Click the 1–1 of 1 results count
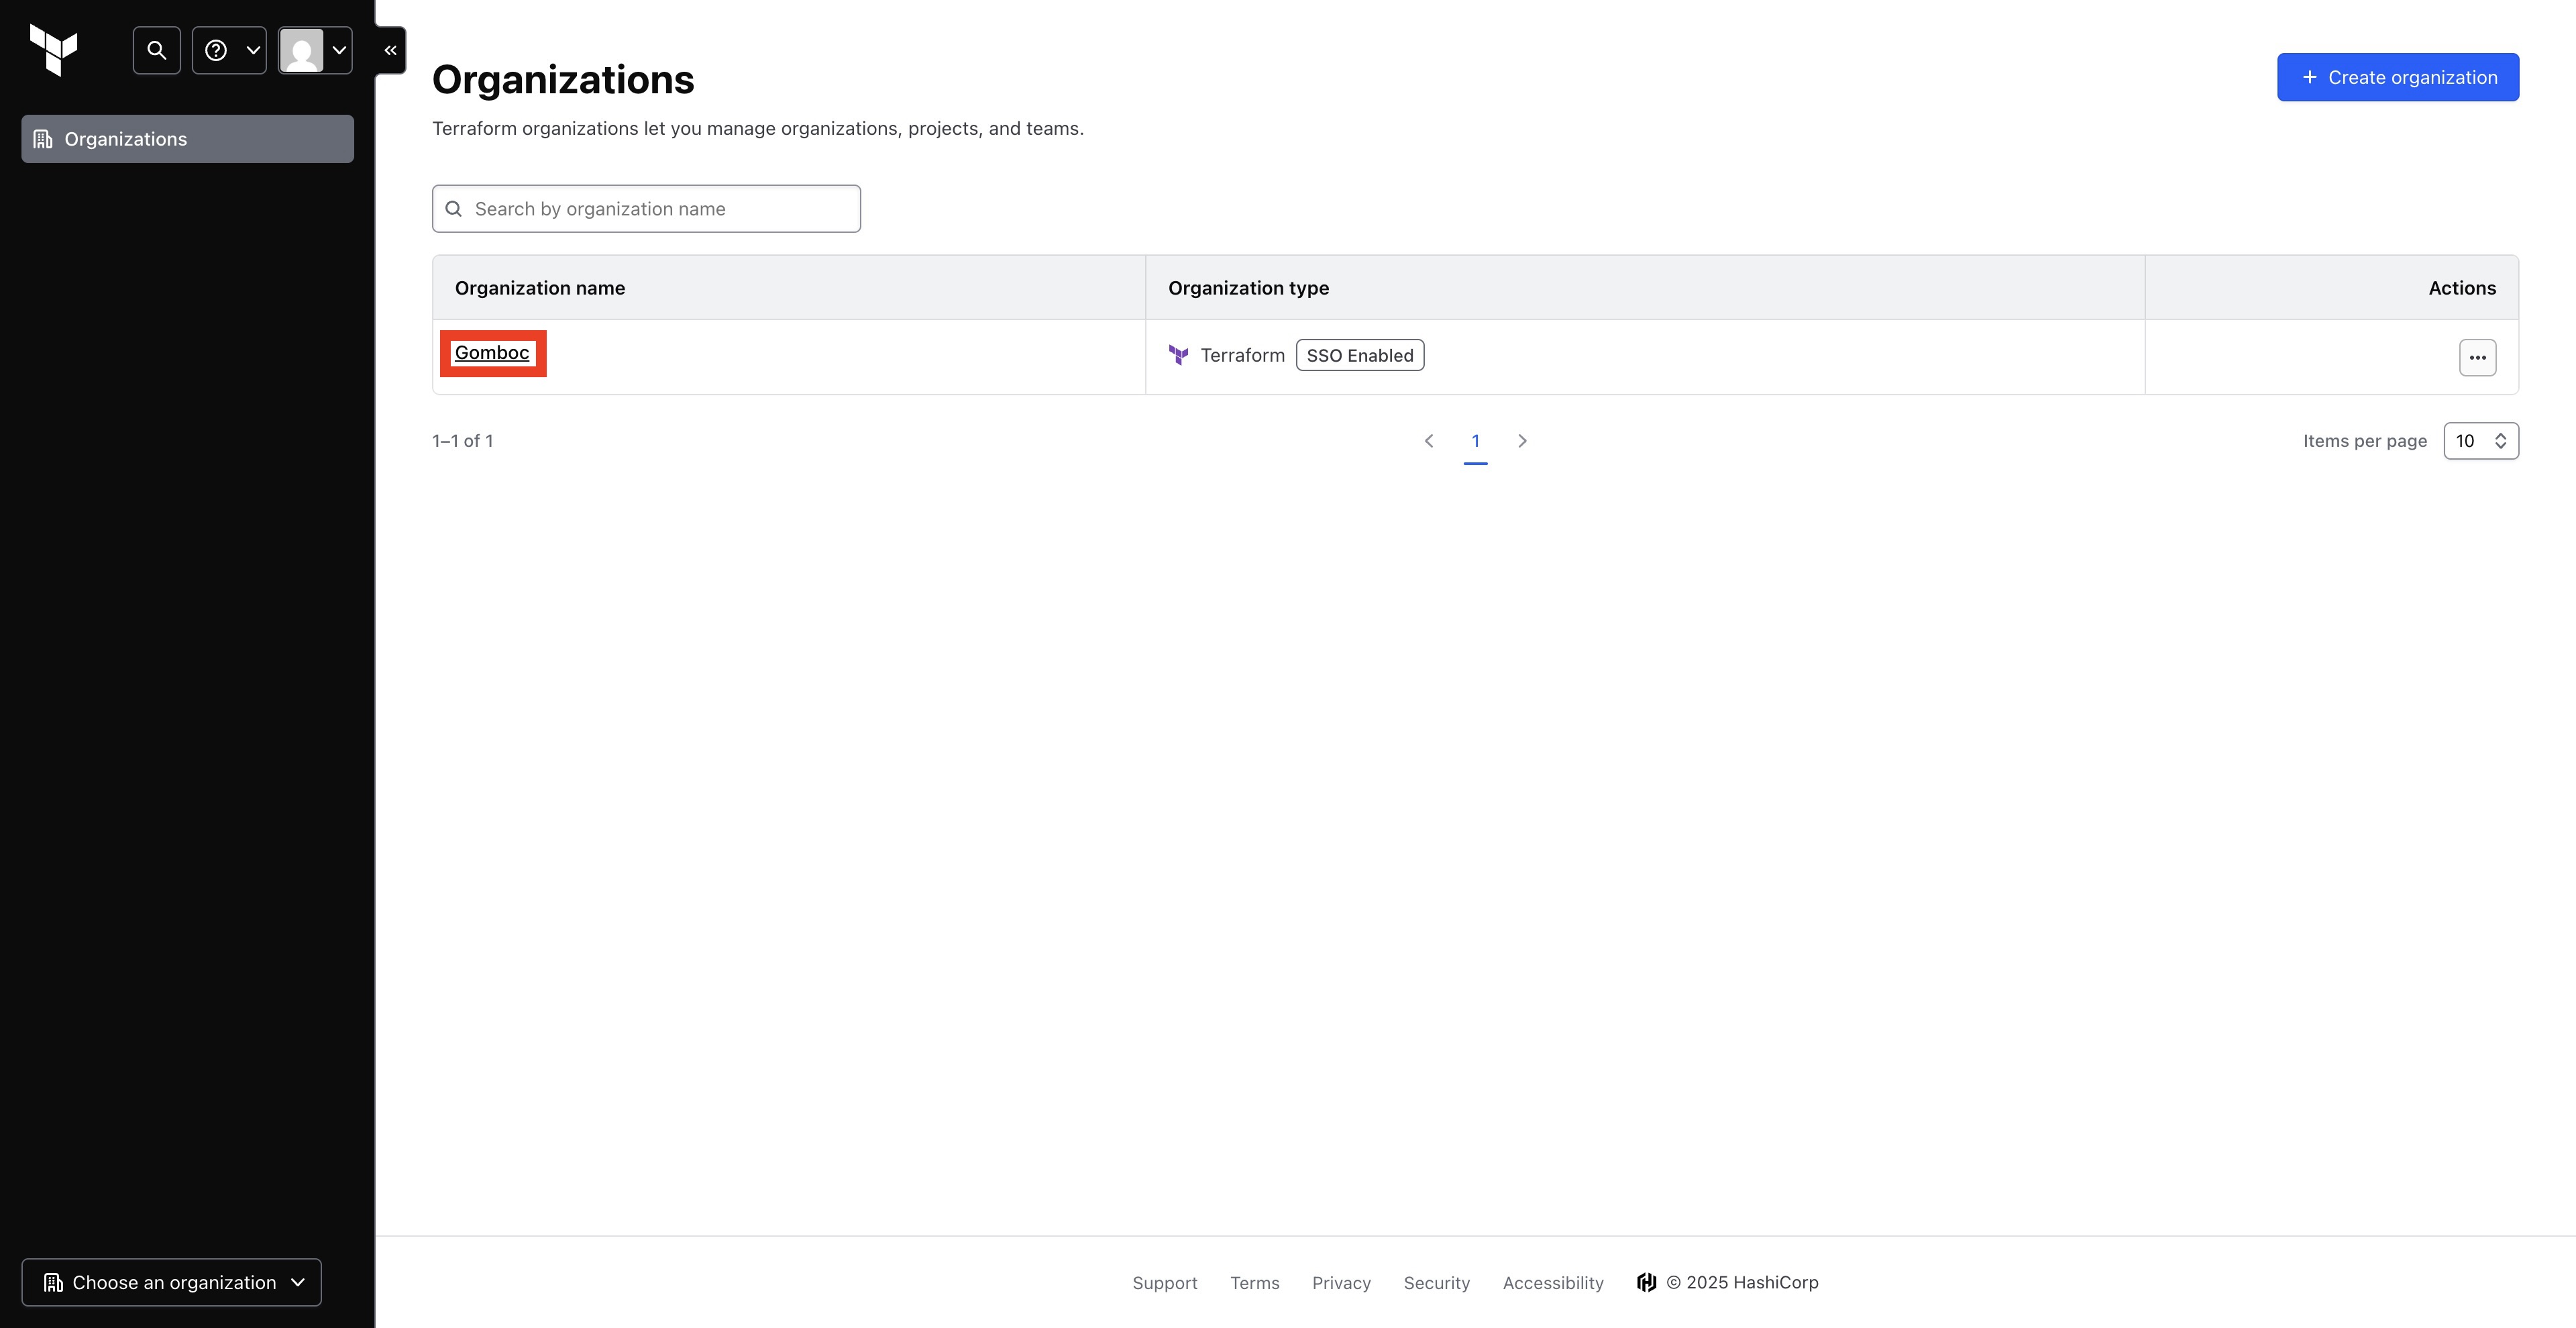 point(462,441)
